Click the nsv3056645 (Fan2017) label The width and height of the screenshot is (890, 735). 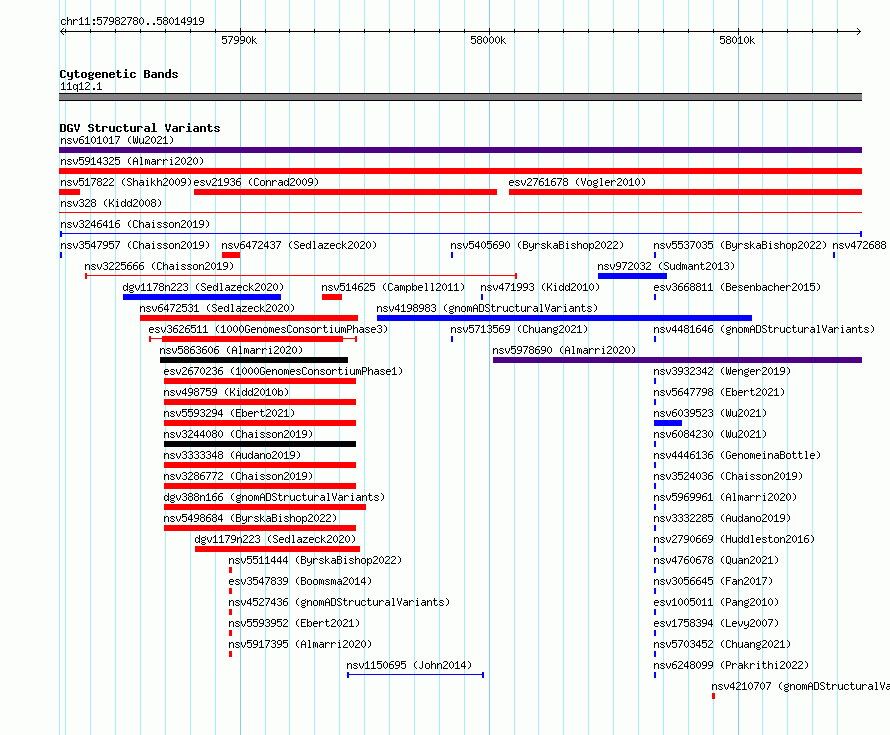(713, 581)
